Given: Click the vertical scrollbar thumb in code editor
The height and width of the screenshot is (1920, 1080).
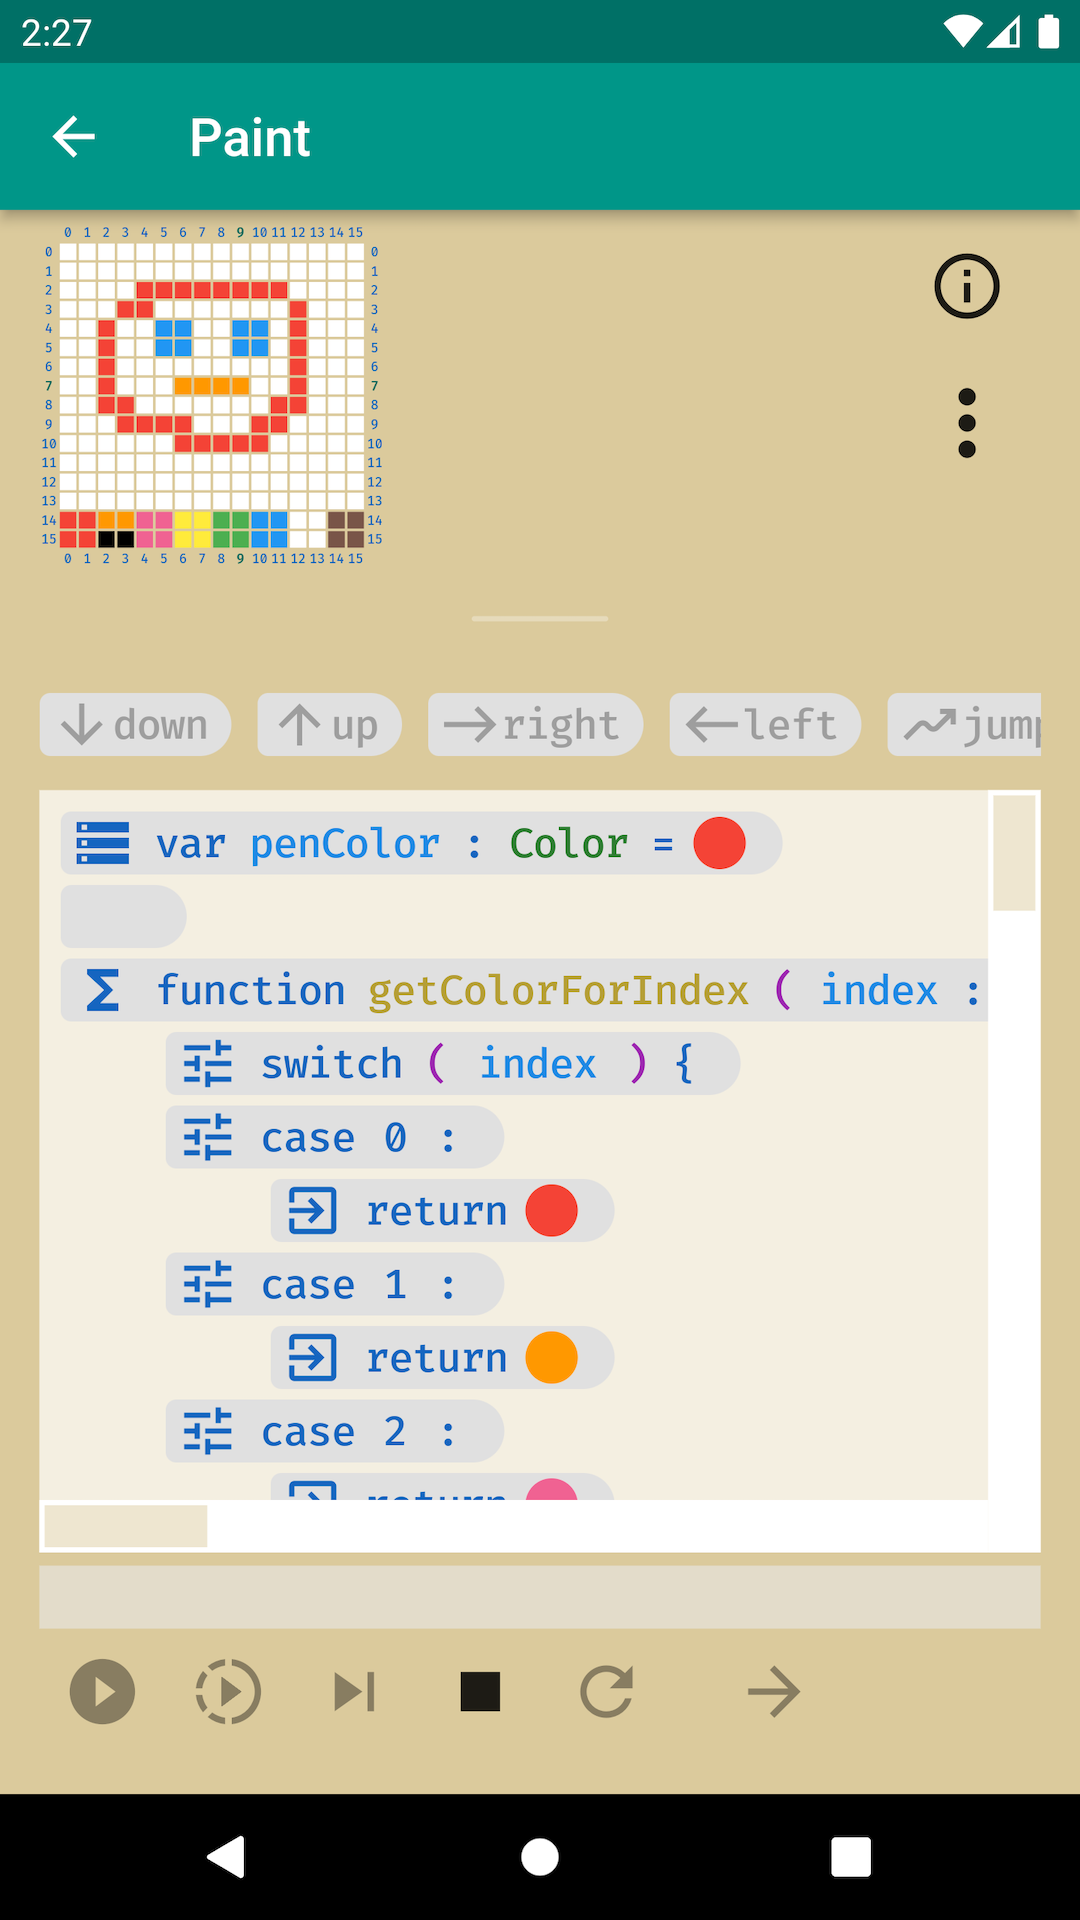Looking at the screenshot, I should click(1014, 852).
